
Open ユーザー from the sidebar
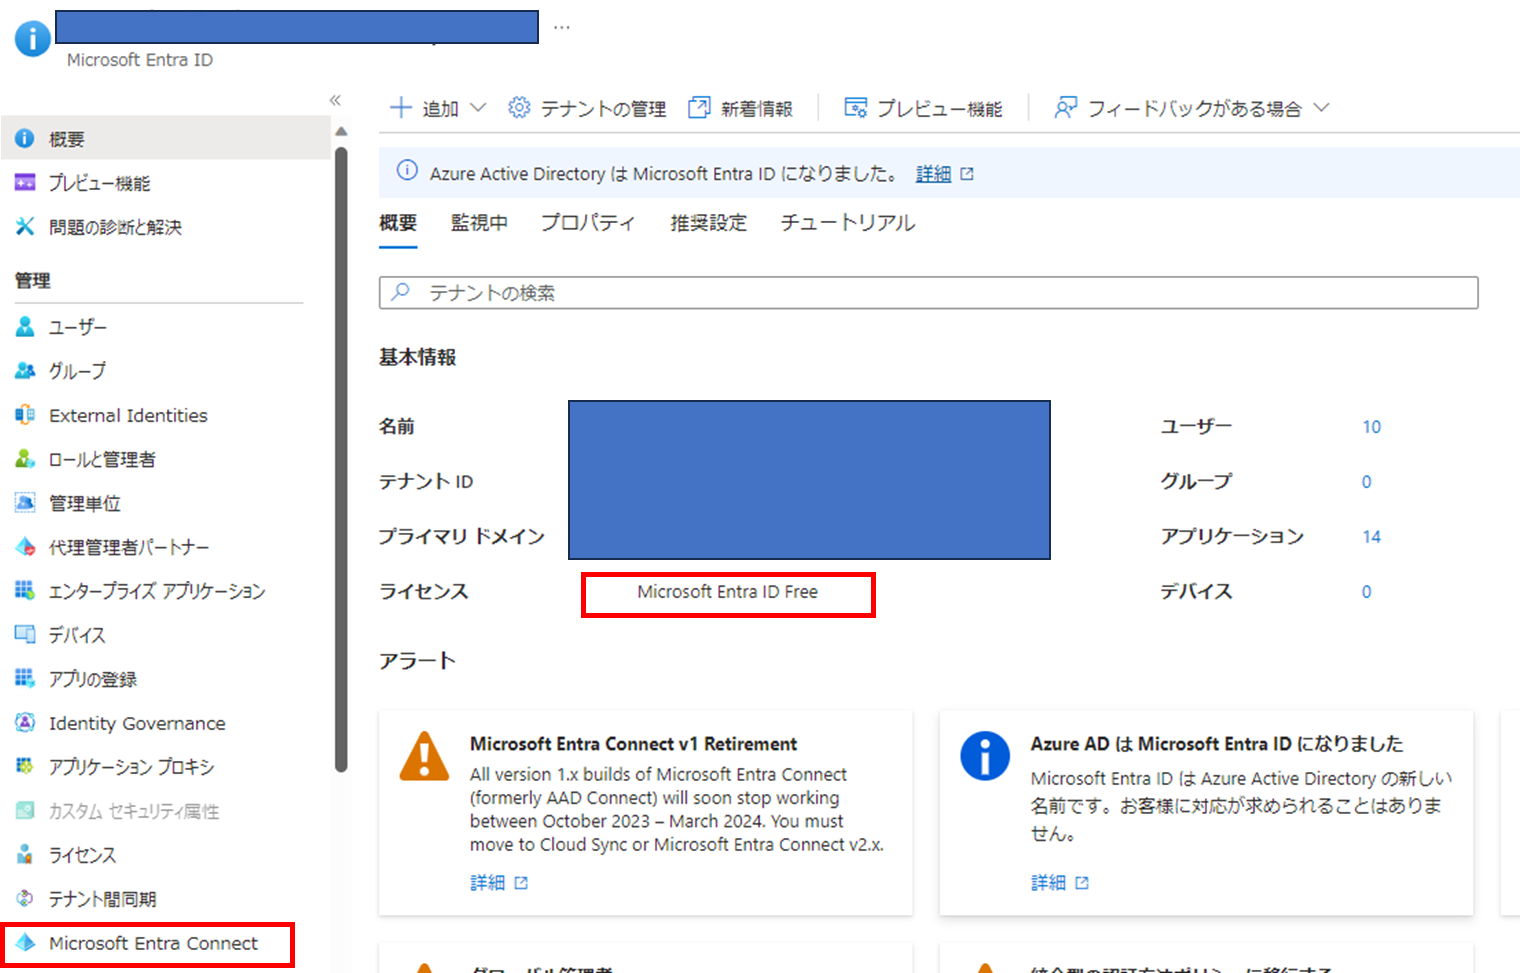pos(77,327)
